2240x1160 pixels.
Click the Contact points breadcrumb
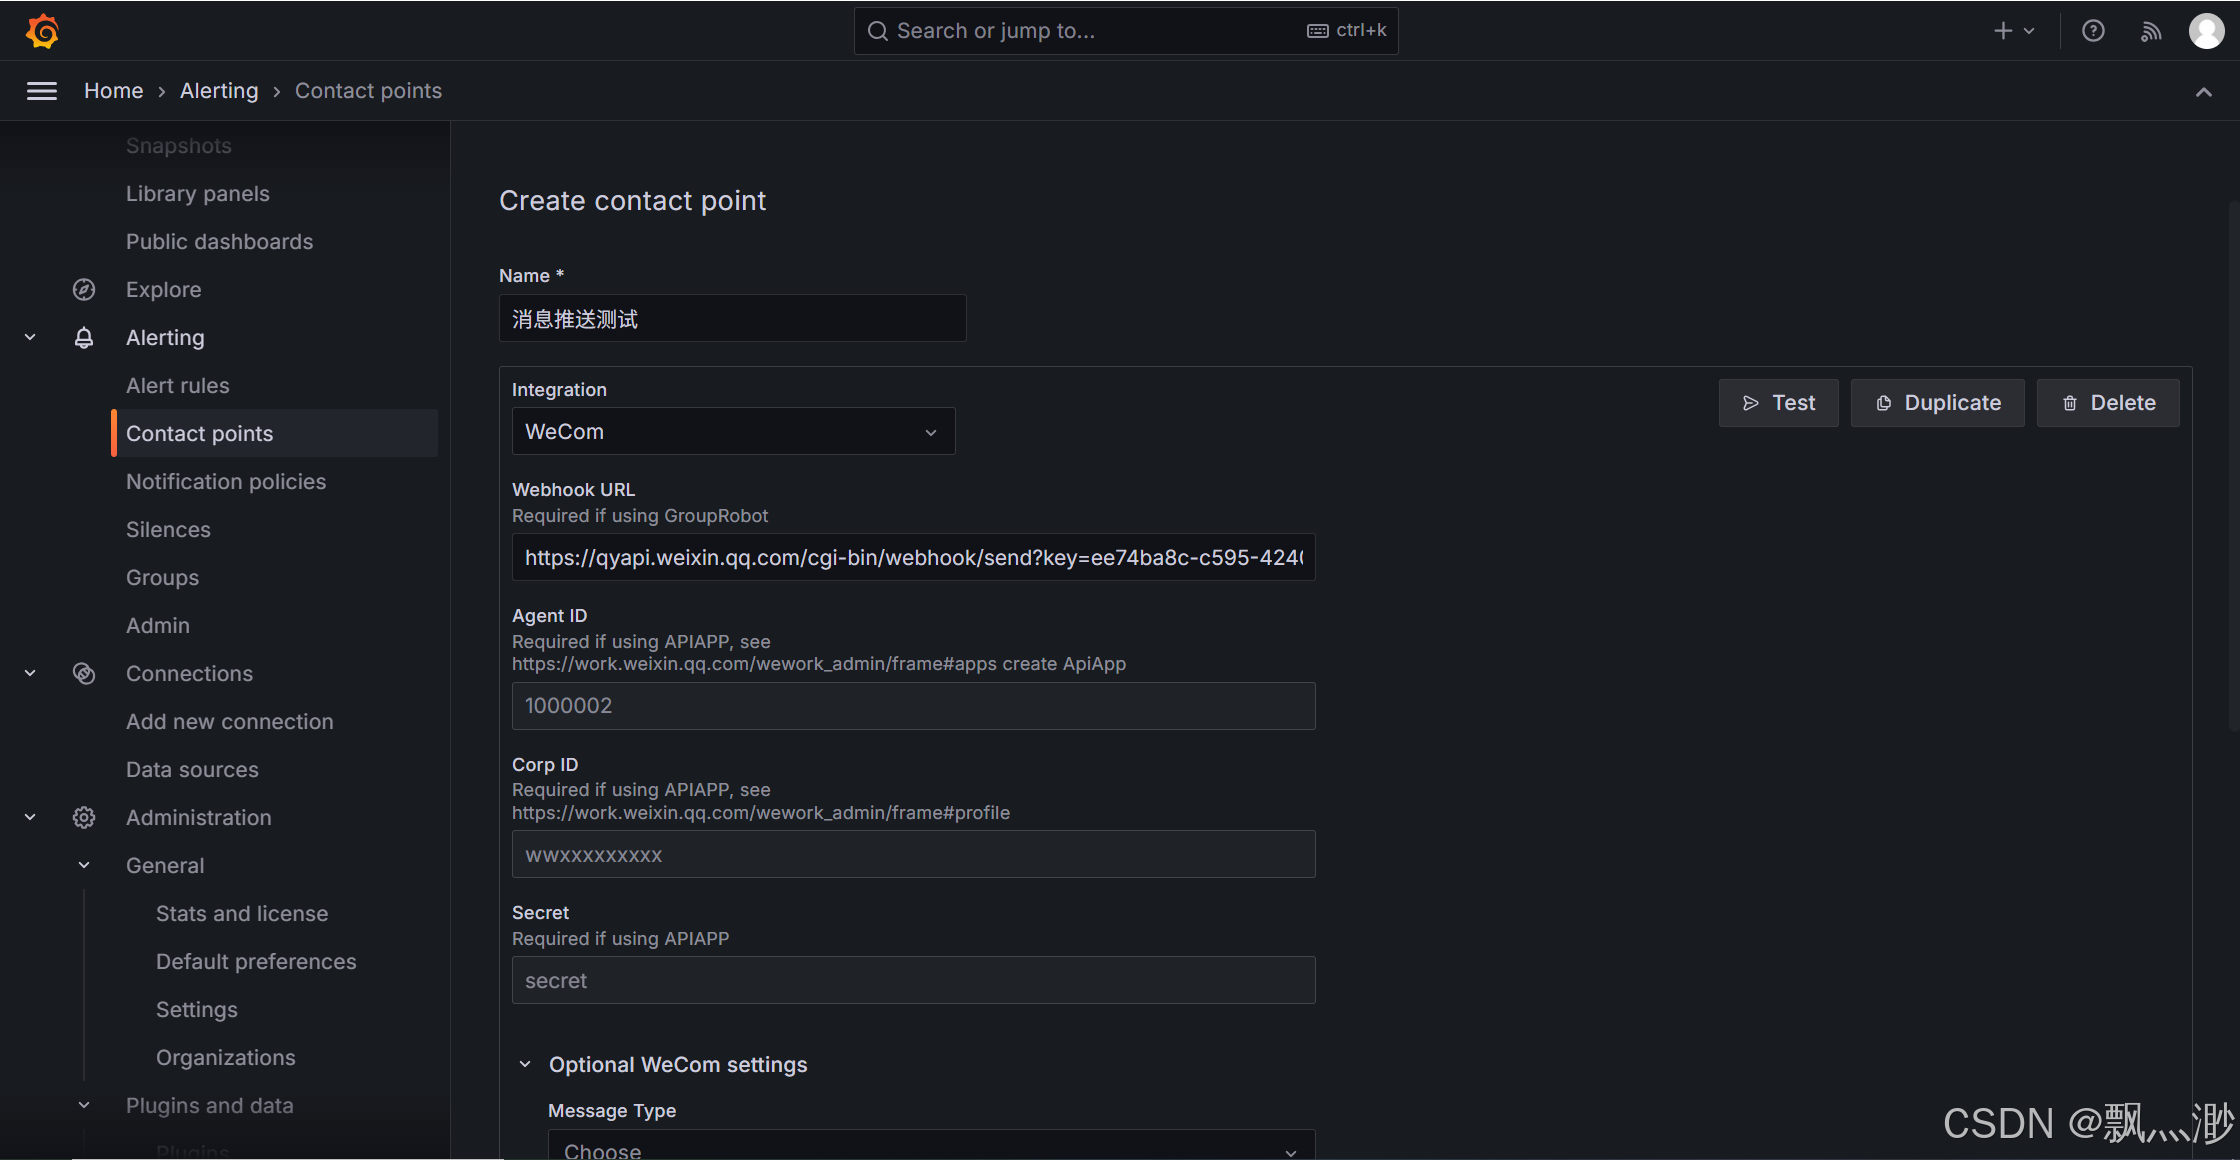click(368, 91)
